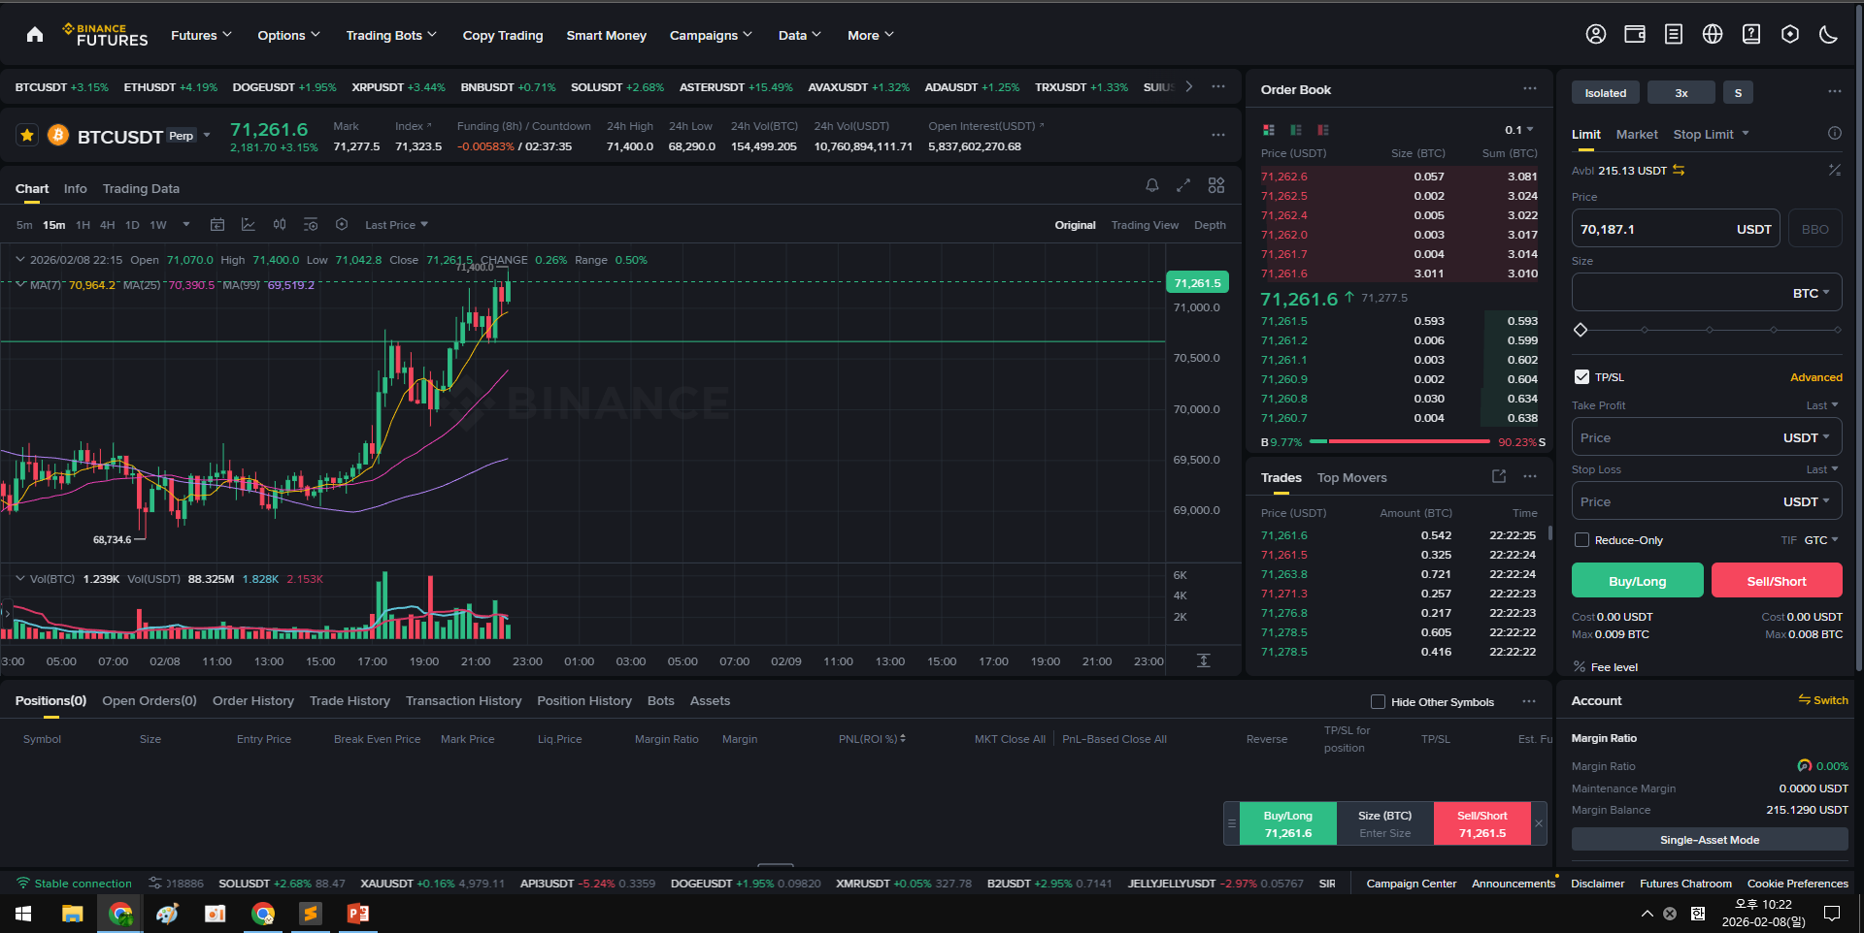
Task: Open order book 0.1 precision dropdown
Action: click(1519, 130)
